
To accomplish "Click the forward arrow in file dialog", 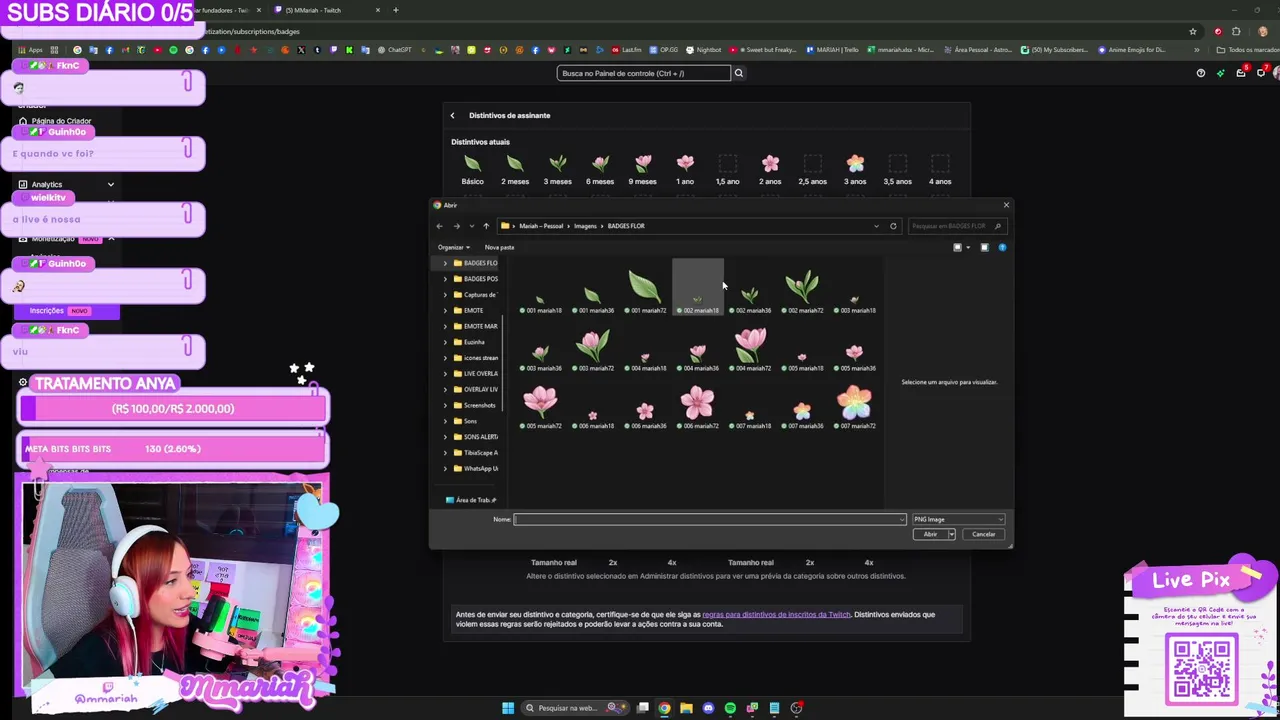I will click(456, 226).
